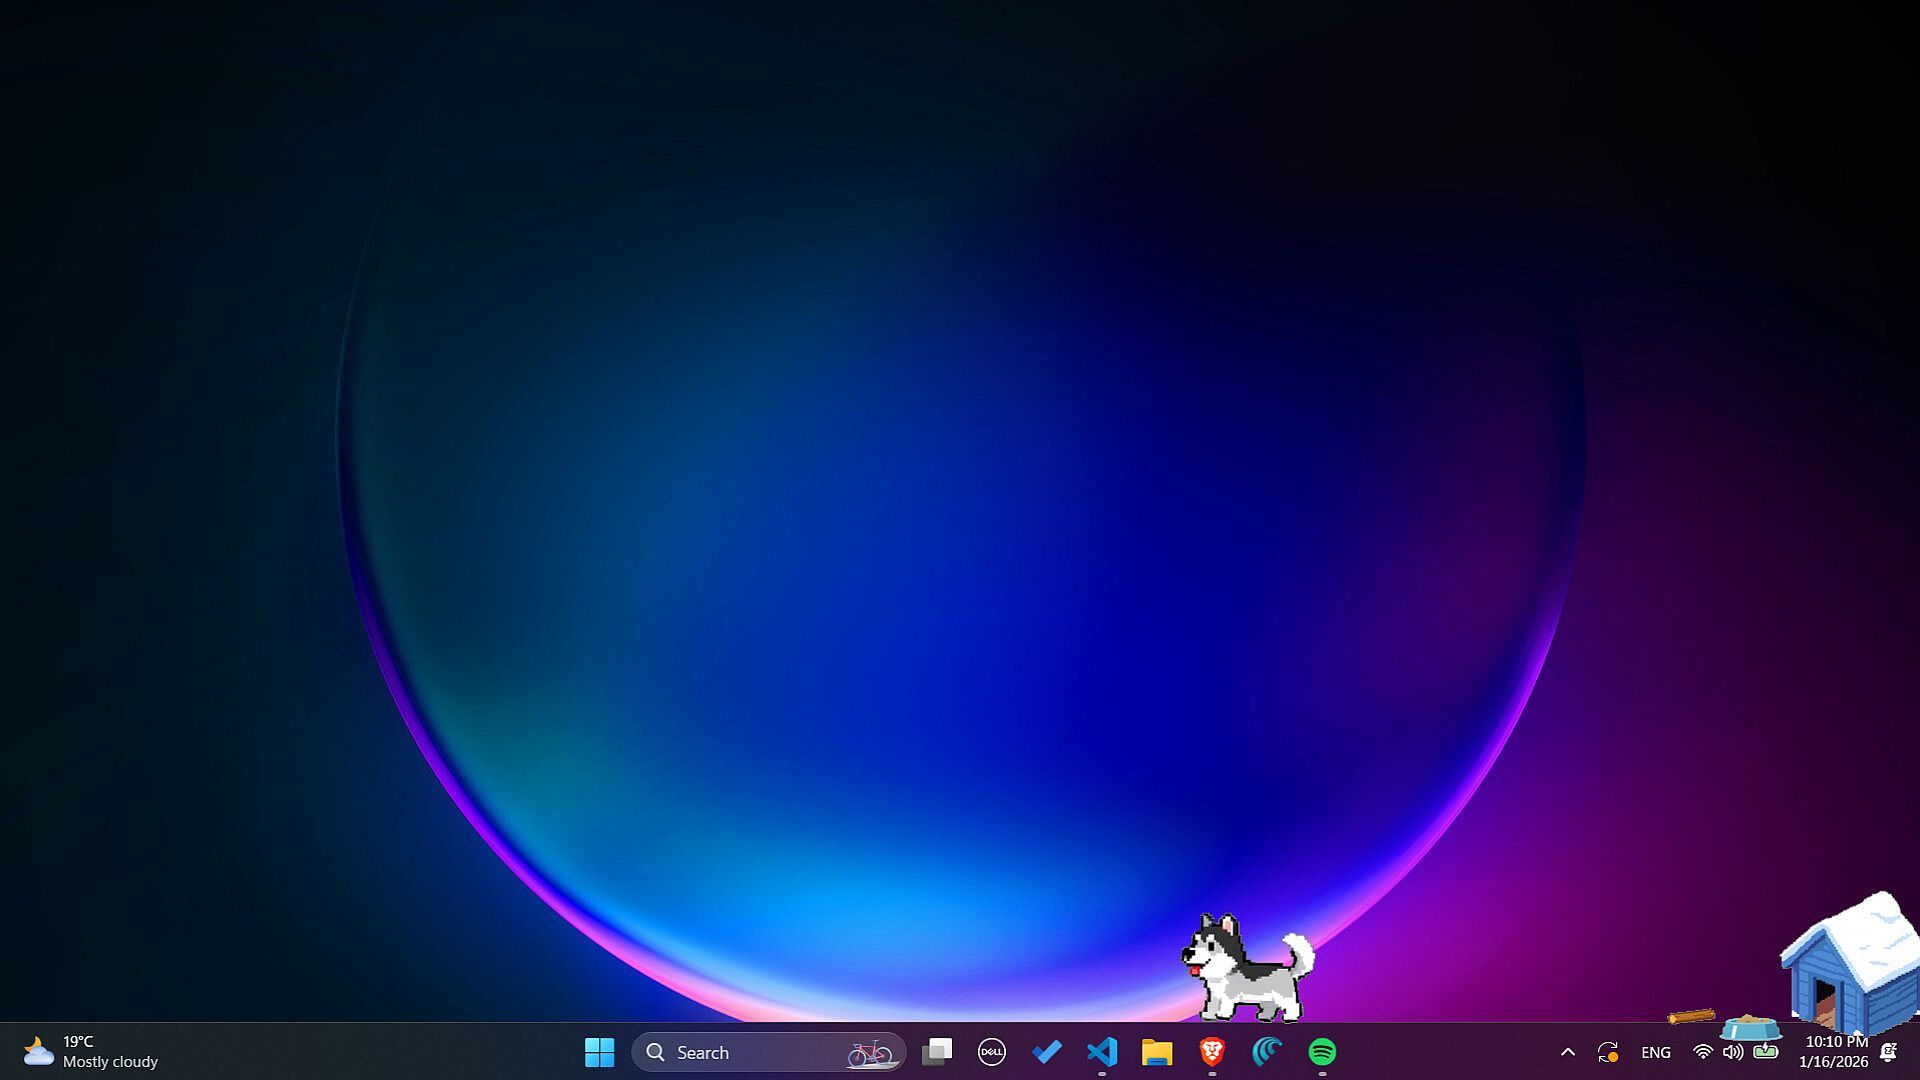Switch to Visual Studio Code
1920x1080 pixels.
click(x=1102, y=1052)
